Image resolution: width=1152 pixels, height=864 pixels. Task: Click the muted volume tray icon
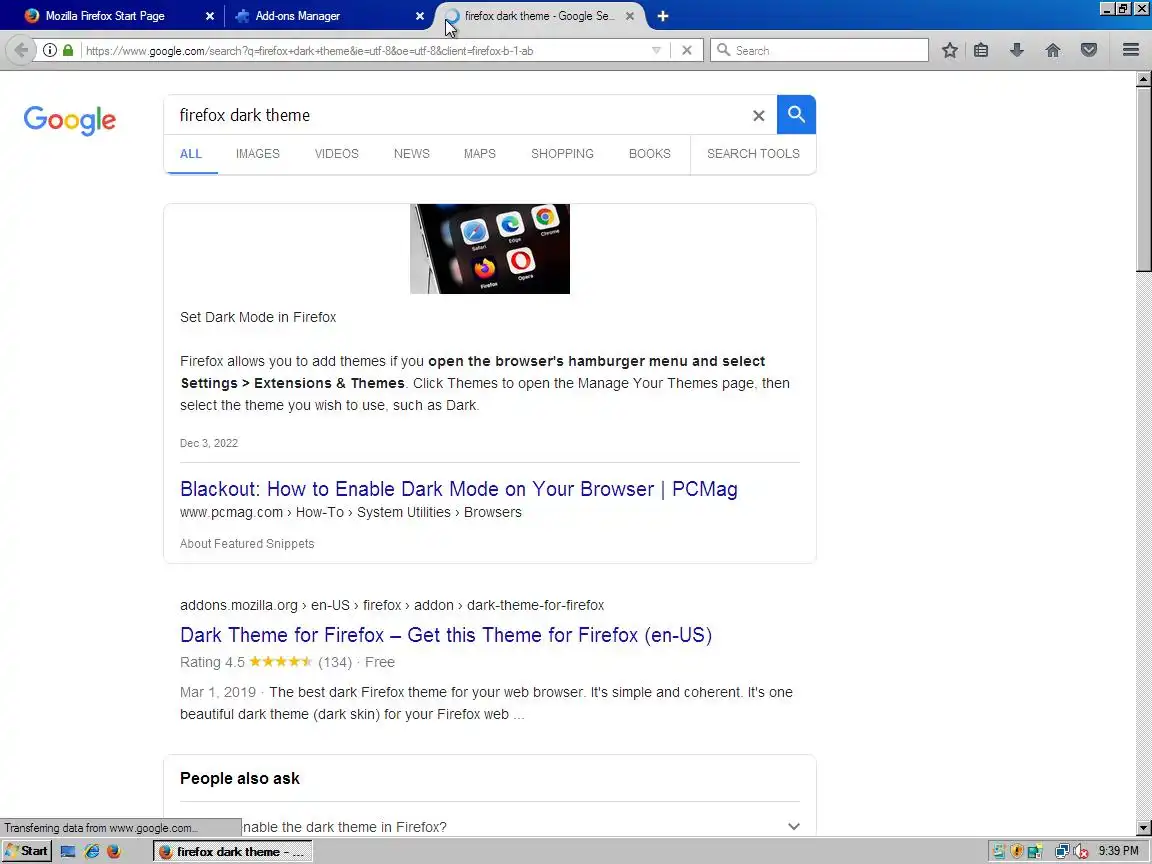click(1081, 852)
